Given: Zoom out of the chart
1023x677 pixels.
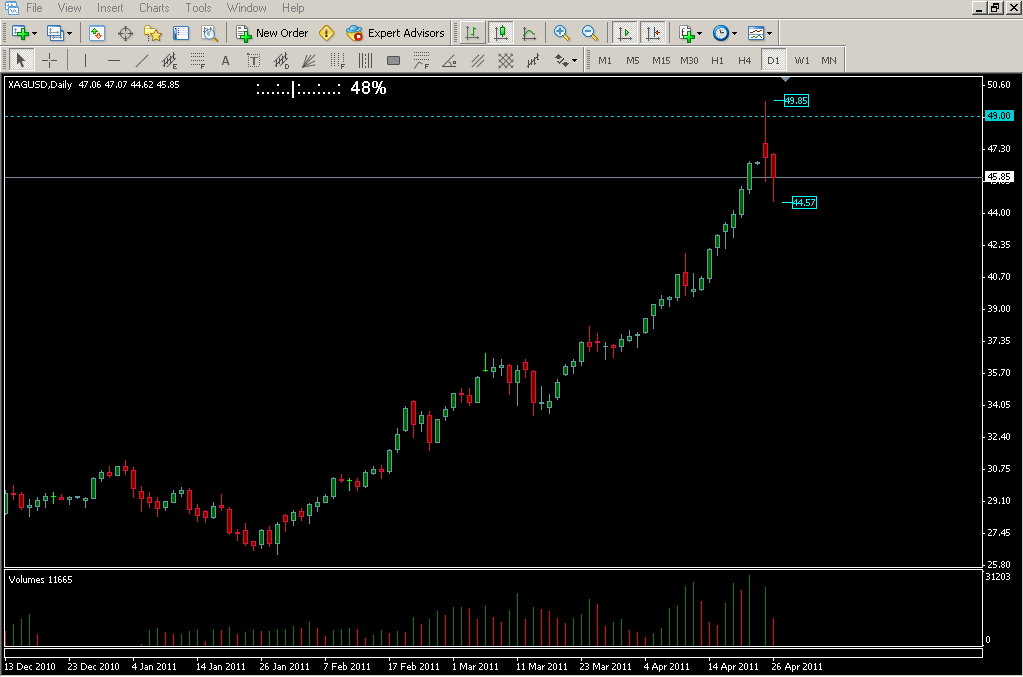Looking at the screenshot, I should [x=590, y=33].
